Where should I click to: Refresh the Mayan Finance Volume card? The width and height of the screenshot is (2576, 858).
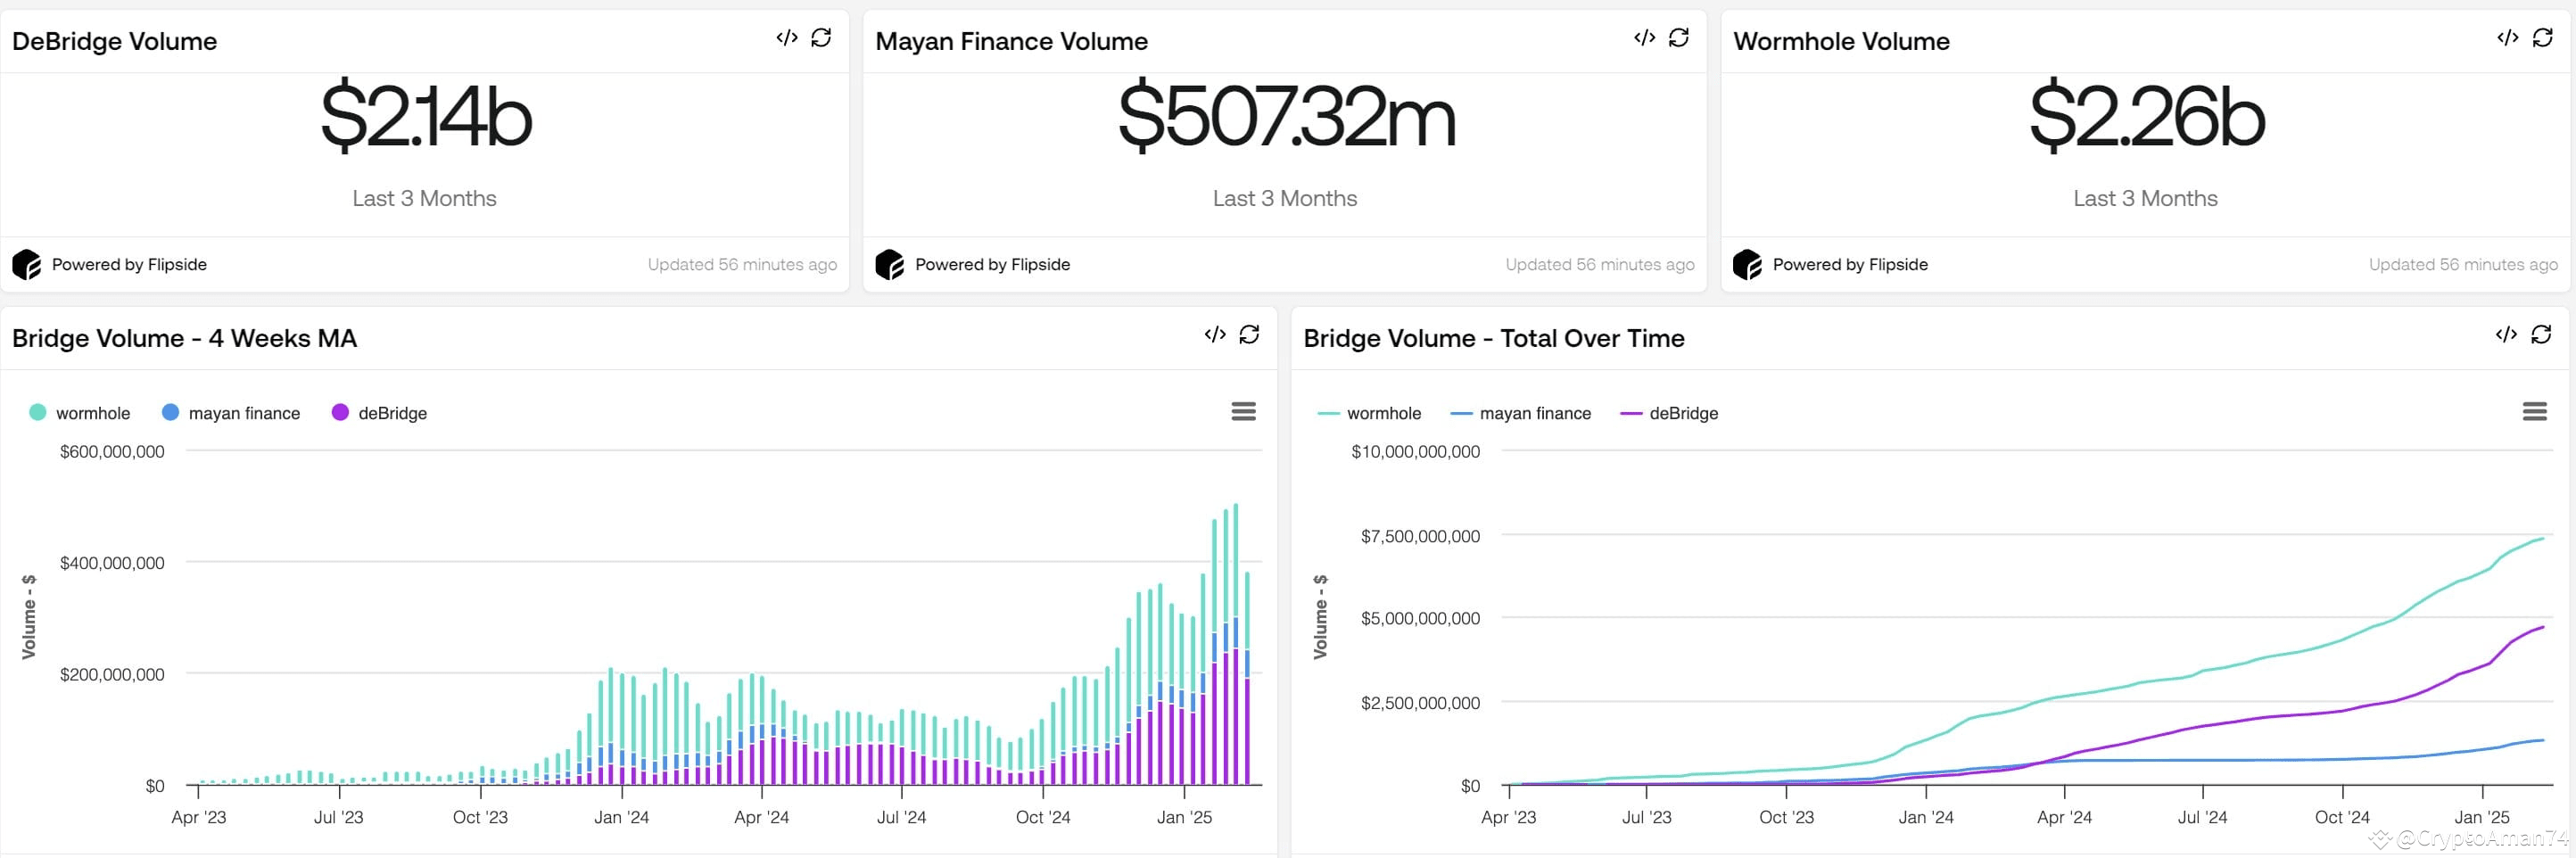[x=1679, y=38]
